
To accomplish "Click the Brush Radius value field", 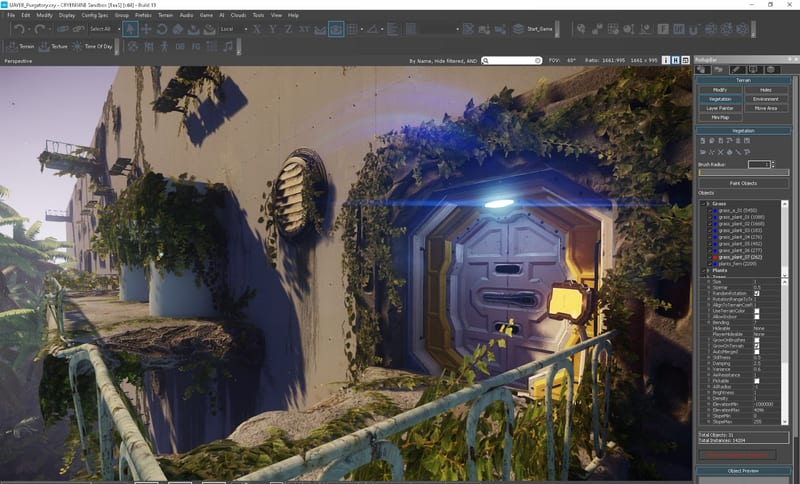I will [x=759, y=164].
